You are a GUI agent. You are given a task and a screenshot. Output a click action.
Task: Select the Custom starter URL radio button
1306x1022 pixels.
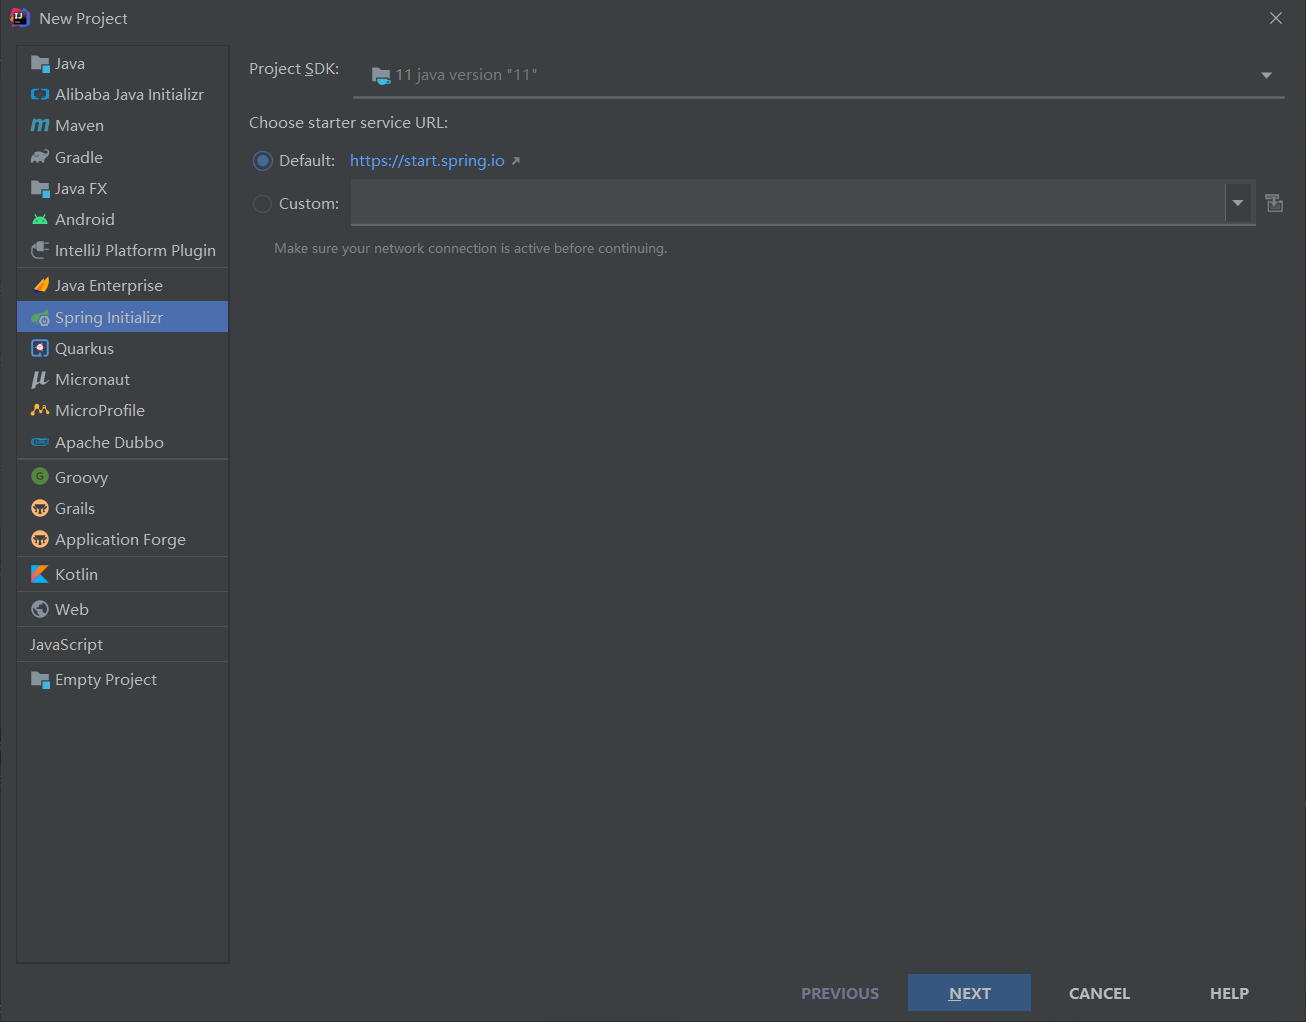click(263, 204)
